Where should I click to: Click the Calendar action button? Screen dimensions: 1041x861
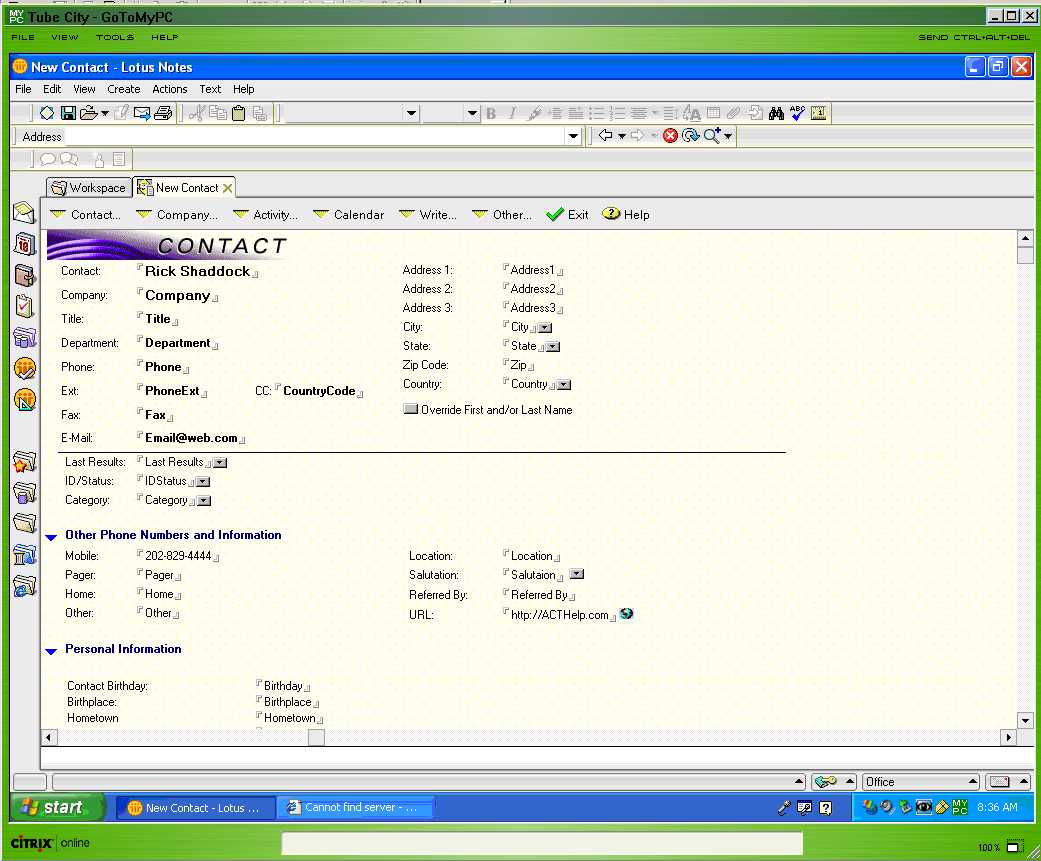pos(349,214)
